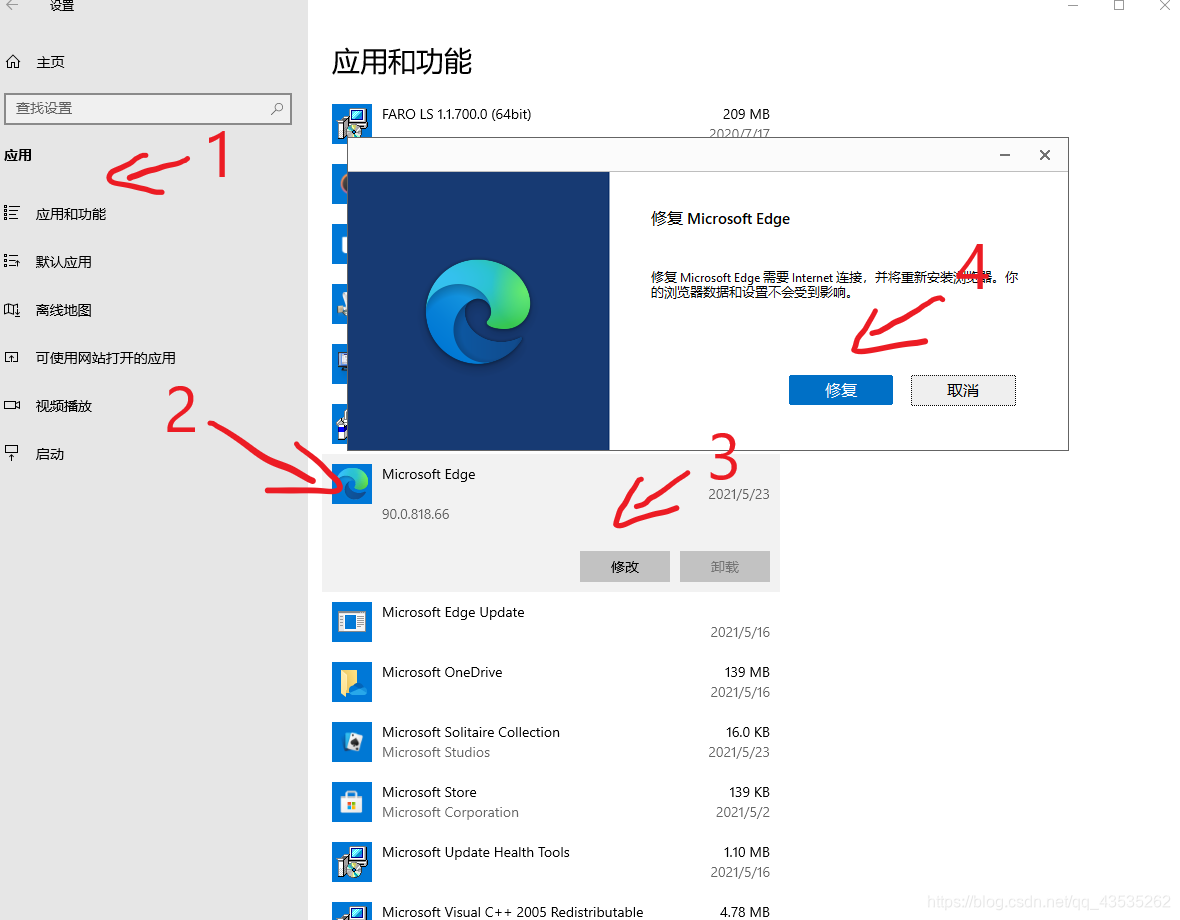Minimize the Edge repair dialog
This screenshot has width=1180, height=920.
(x=1005, y=155)
